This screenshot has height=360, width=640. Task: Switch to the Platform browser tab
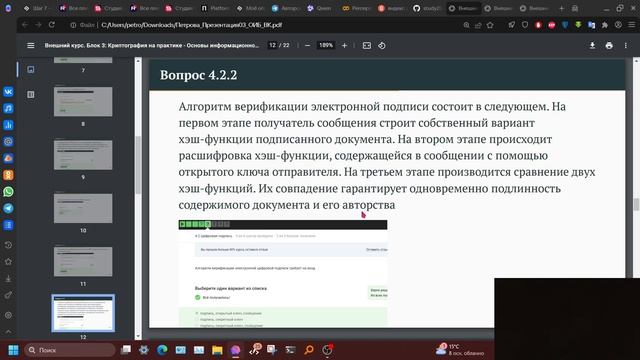(215, 8)
